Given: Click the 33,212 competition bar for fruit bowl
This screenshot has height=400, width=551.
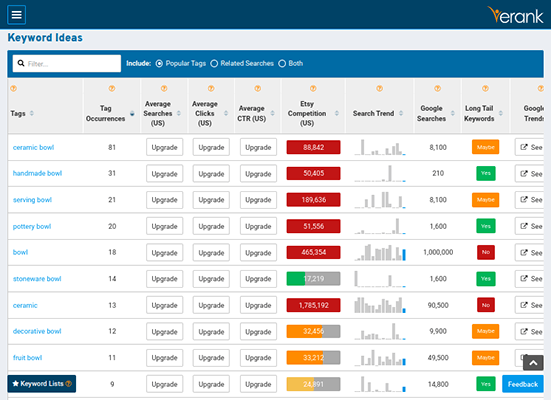Looking at the screenshot, I should 313,358.
